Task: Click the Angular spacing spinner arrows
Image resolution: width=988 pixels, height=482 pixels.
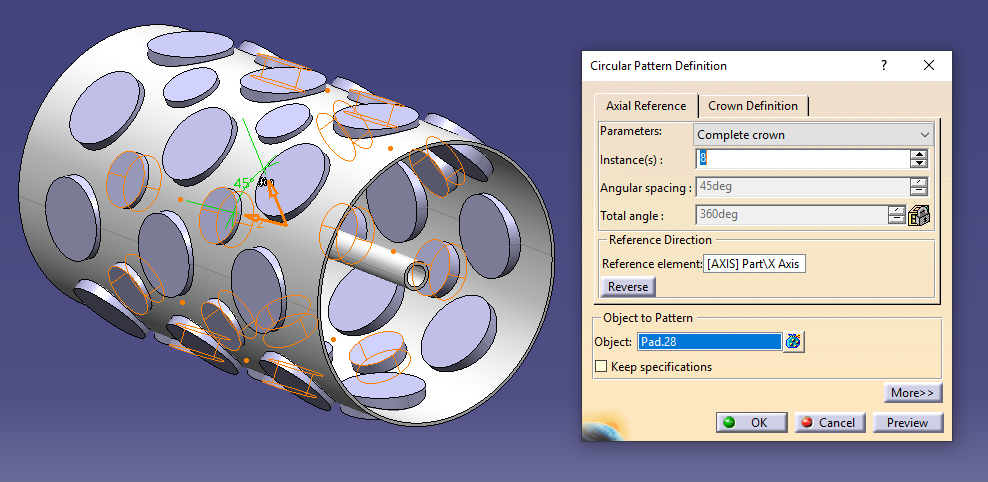Action: click(x=919, y=186)
